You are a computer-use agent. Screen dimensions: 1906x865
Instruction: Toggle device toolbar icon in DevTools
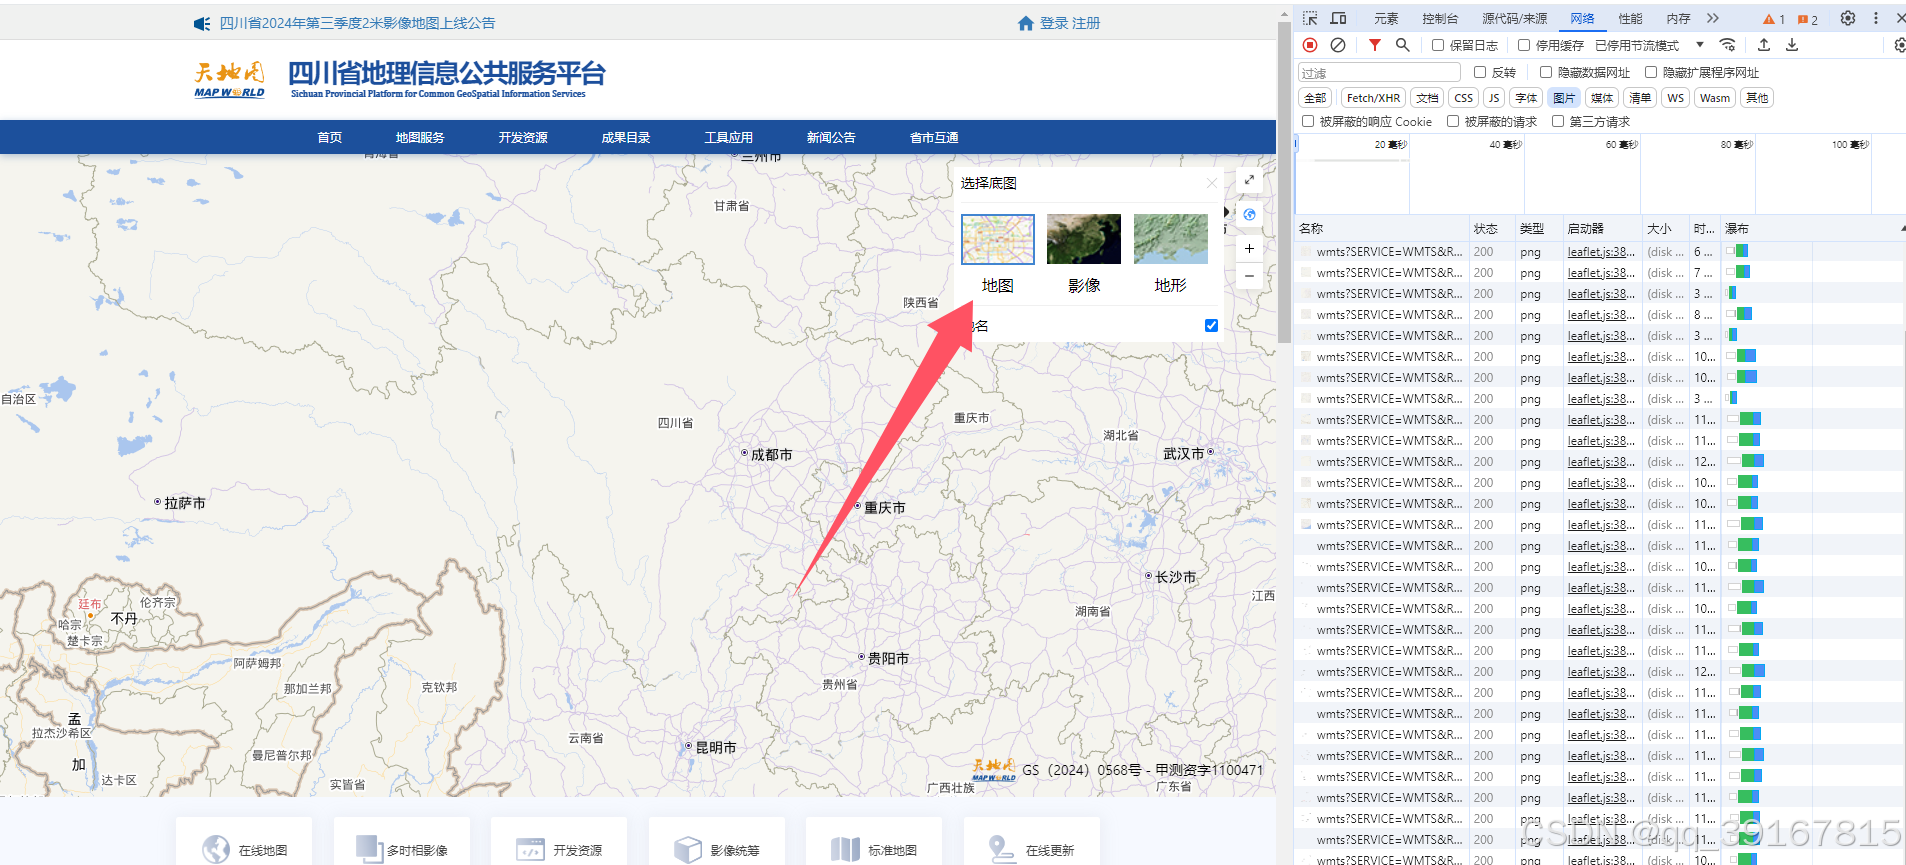(x=1338, y=18)
